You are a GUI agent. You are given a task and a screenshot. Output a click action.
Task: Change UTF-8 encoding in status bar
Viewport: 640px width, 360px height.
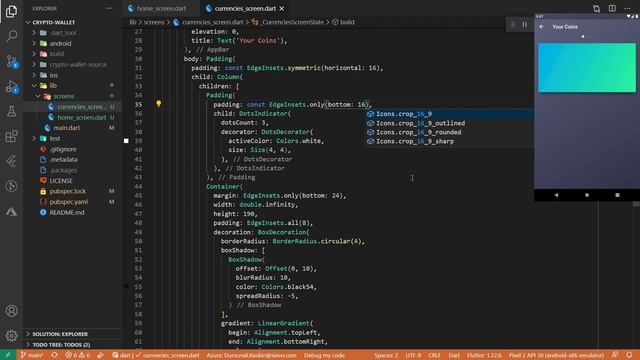click(413, 355)
